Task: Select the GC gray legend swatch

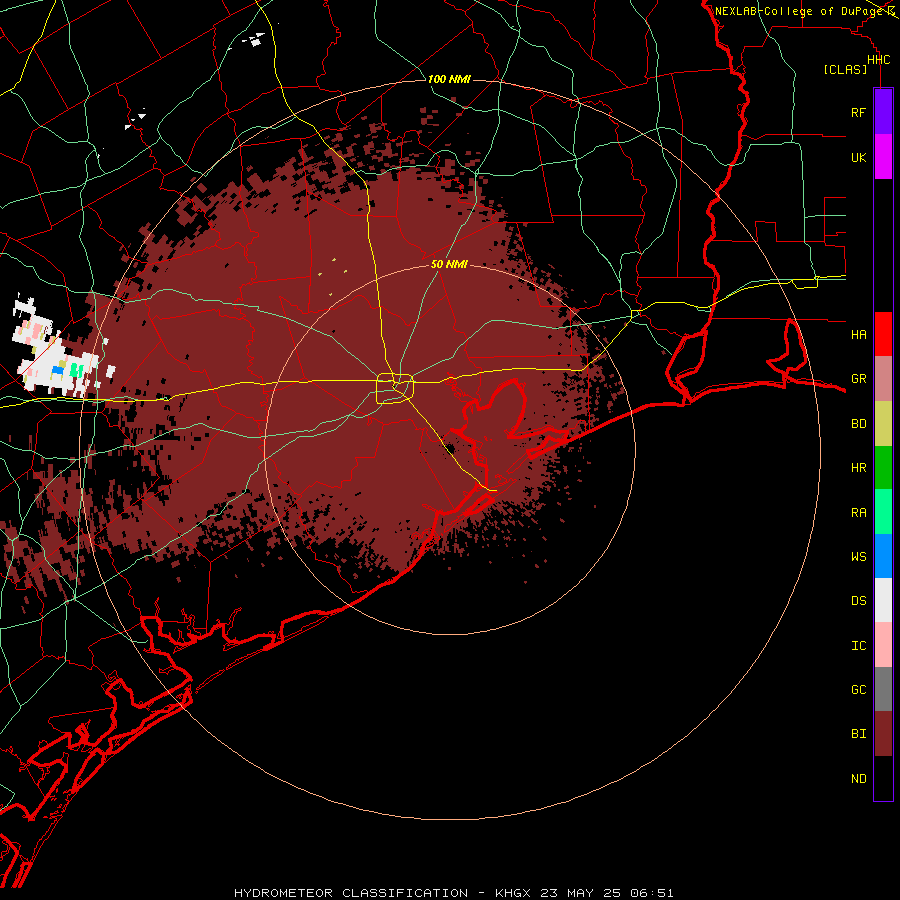Action: tap(883, 689)
